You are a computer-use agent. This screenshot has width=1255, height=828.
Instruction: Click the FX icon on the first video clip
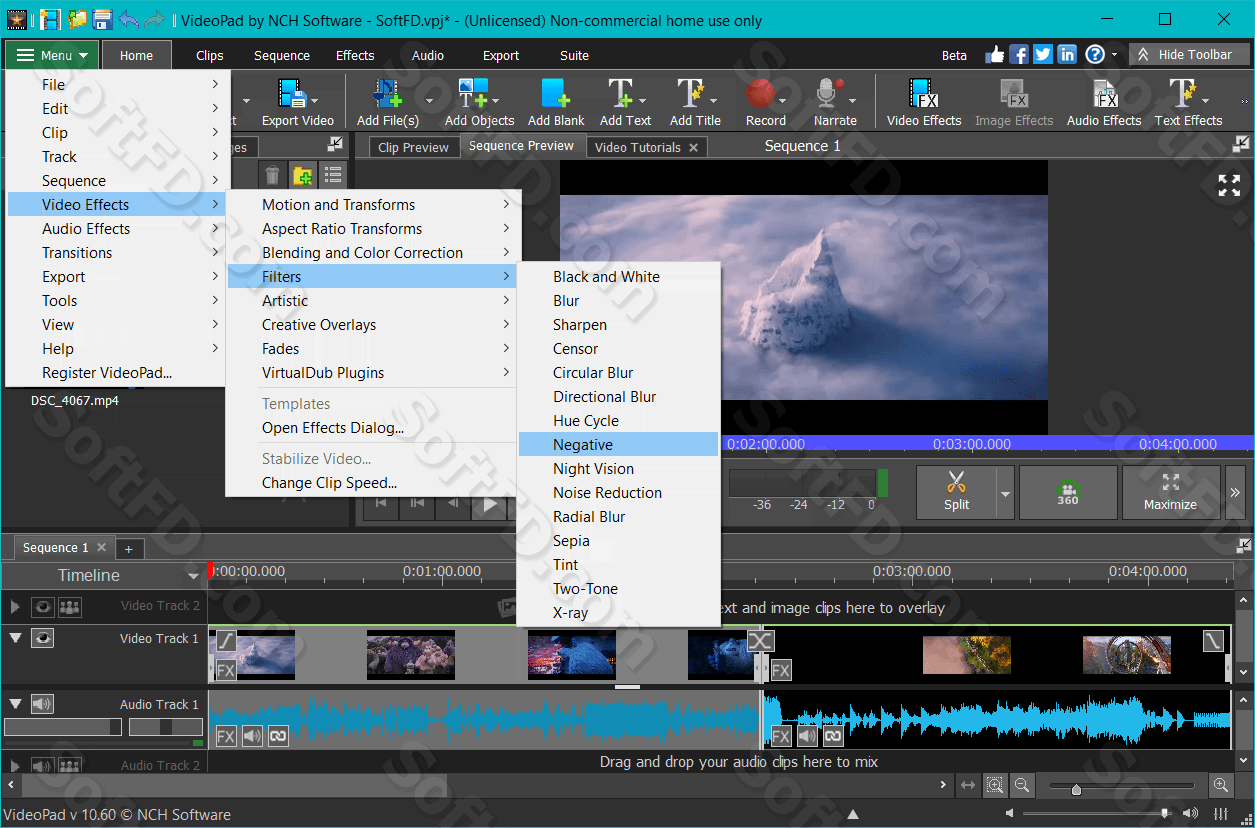[x=226, y=670]
